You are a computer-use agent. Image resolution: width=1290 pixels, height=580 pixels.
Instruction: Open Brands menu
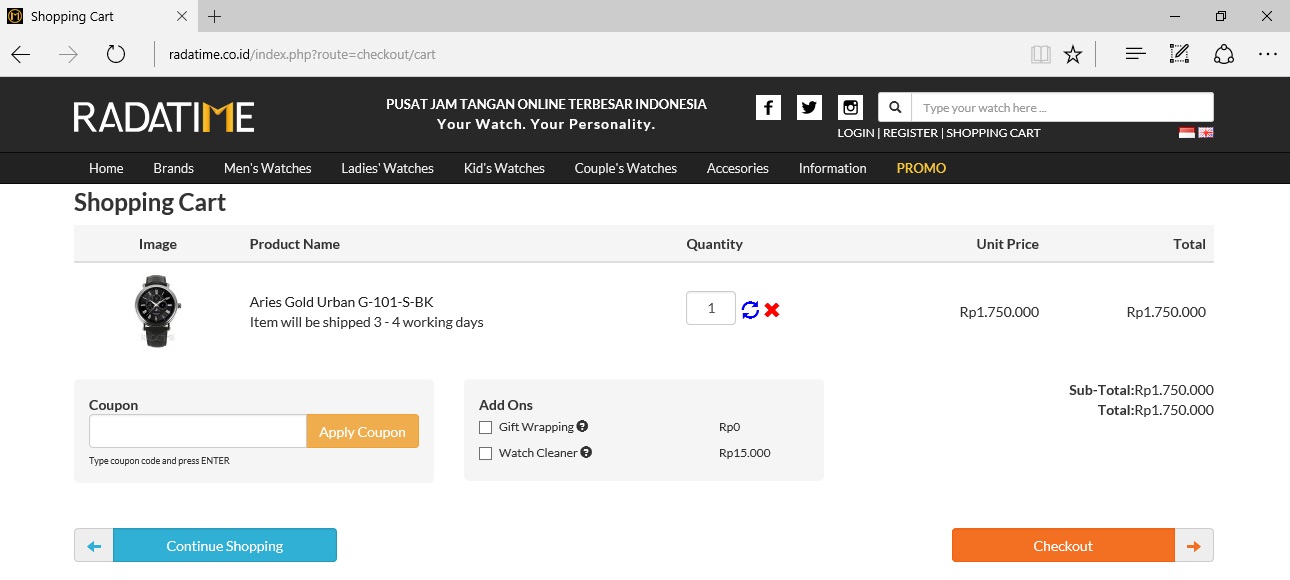(174, 168)
